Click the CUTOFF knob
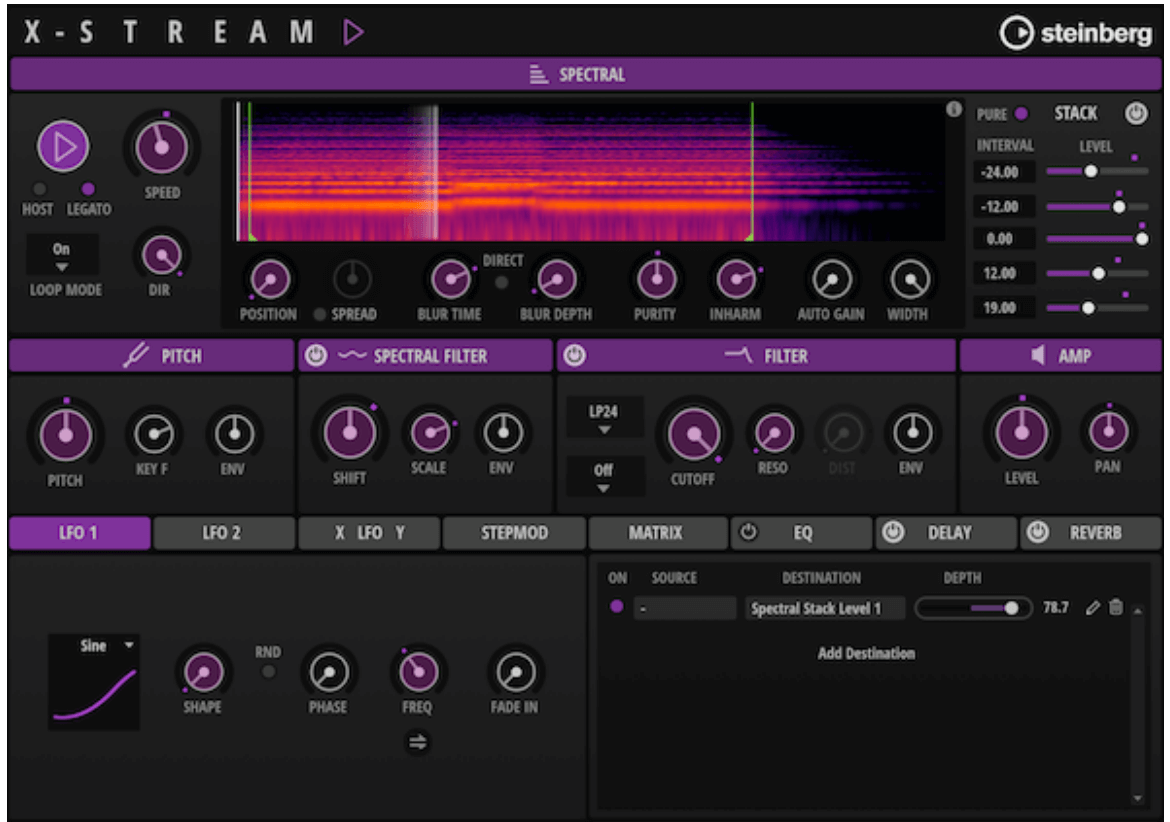The height and width of the screenshot is (822, 1170). coord(693,434)
